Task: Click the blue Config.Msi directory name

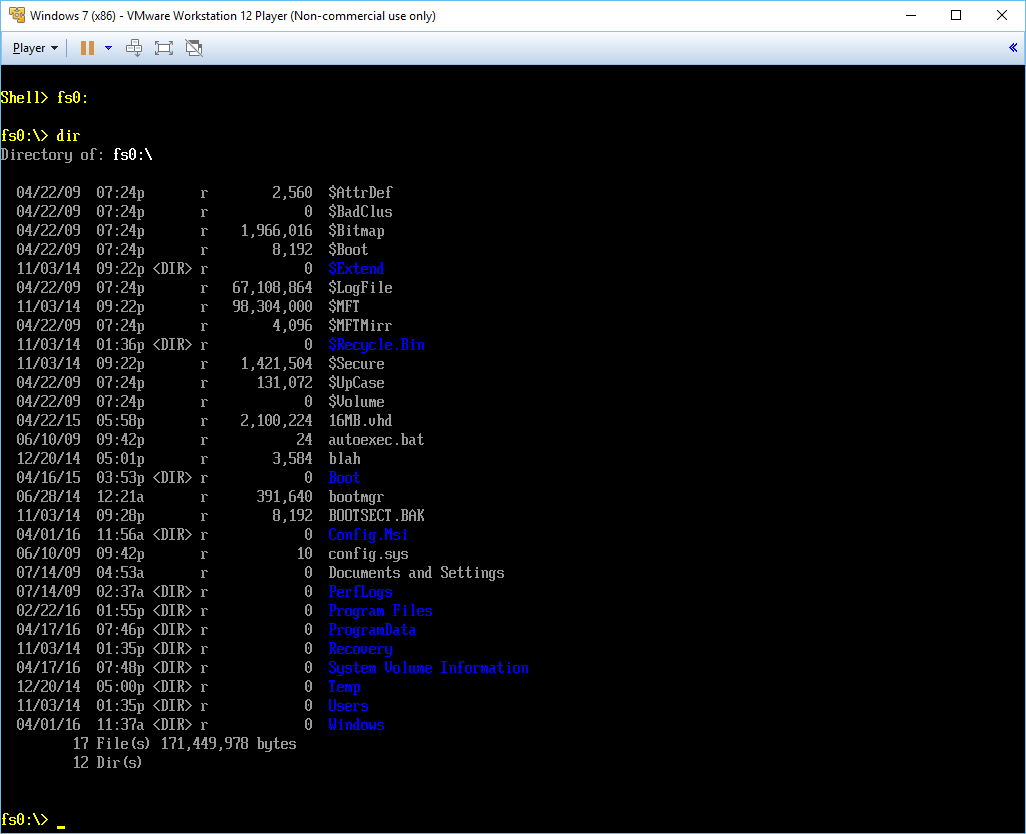Action: (x=368, y=534)
